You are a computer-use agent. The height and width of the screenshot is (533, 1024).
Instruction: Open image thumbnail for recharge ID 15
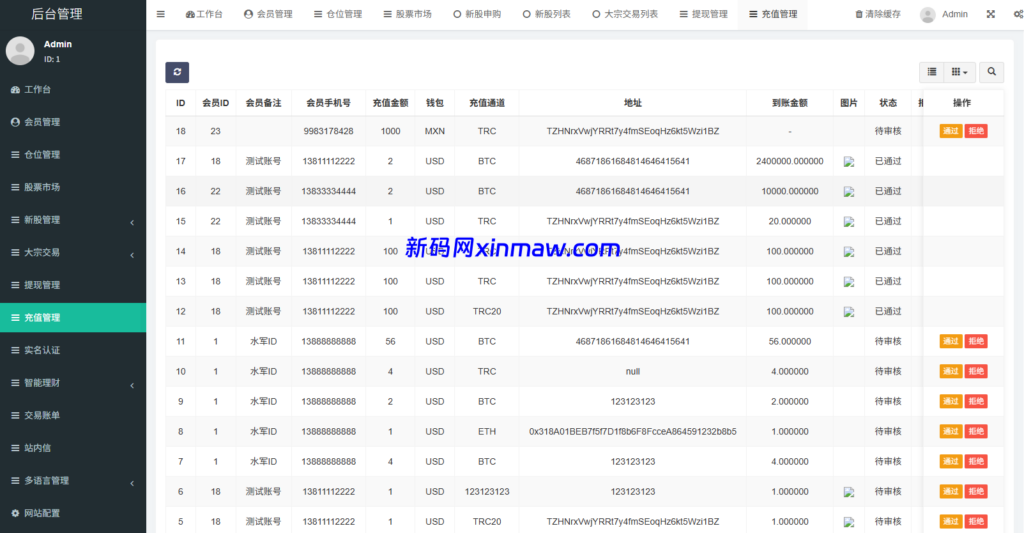click(x=848, y=222)
